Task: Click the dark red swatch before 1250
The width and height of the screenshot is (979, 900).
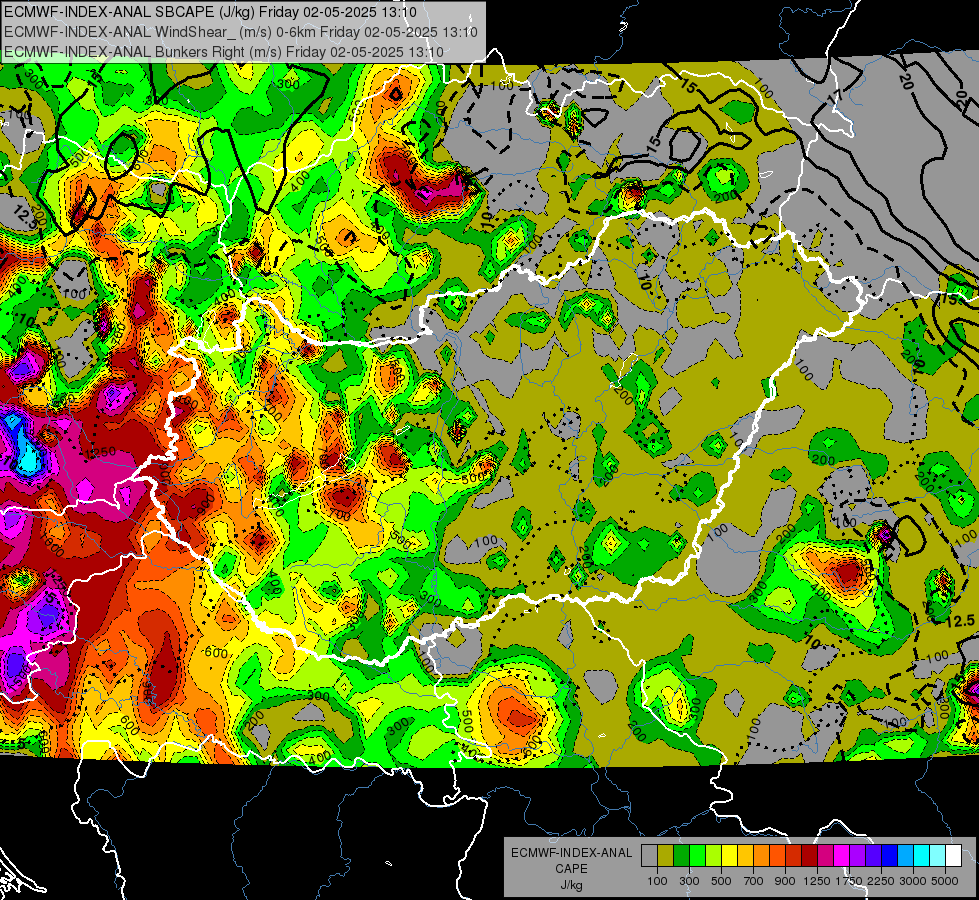Action: [x=809, y=856]
